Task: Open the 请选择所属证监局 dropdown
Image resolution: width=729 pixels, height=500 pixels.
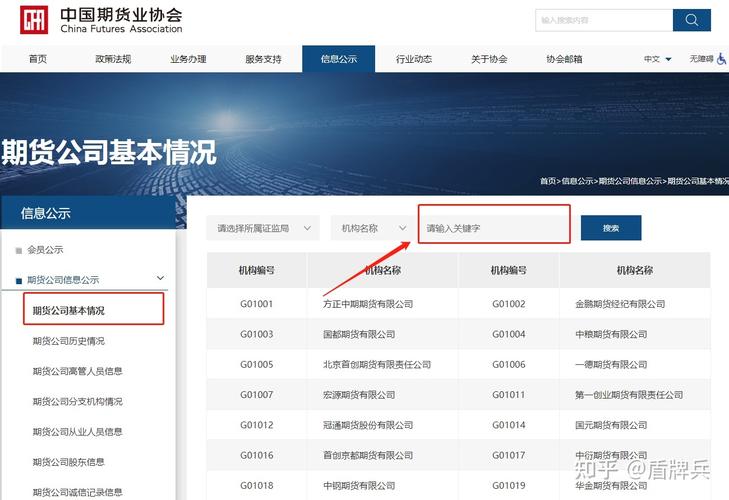Action: [263, 228]
